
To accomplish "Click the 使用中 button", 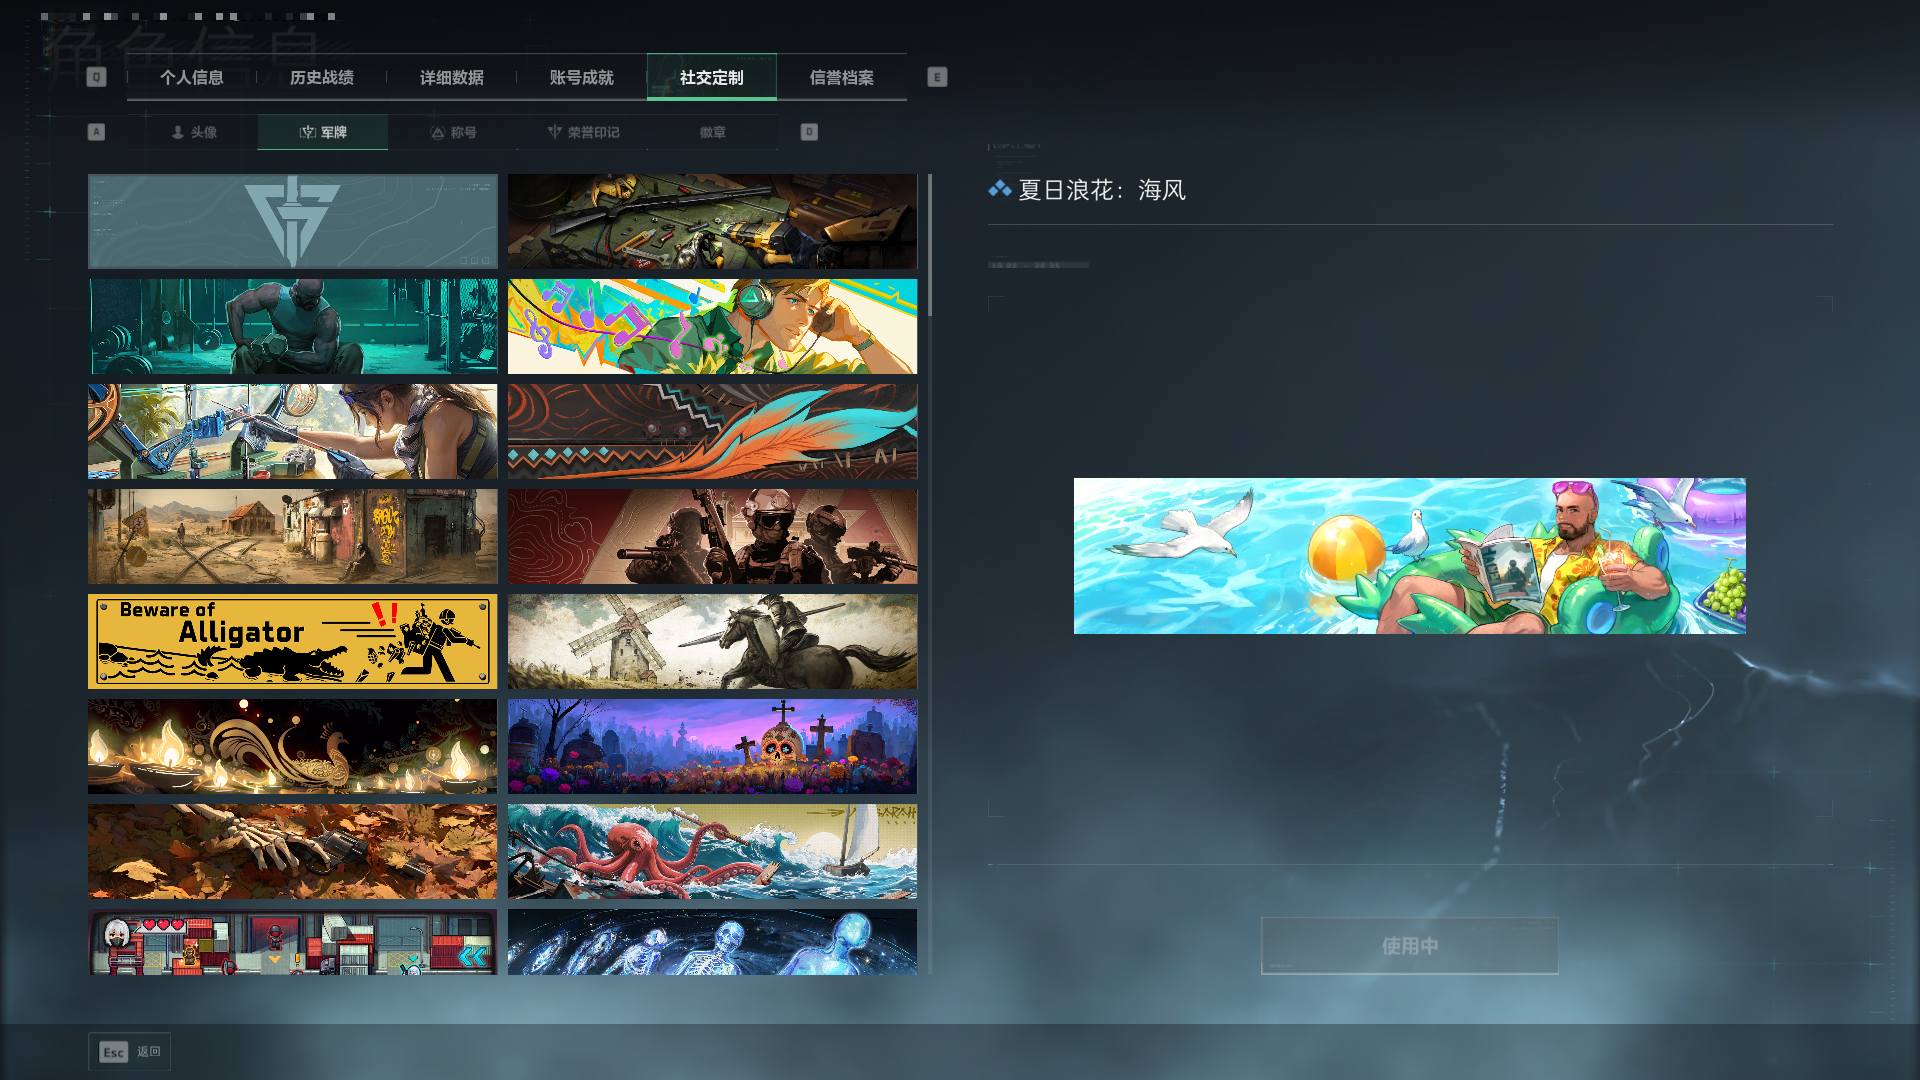I will [1409, 946].
